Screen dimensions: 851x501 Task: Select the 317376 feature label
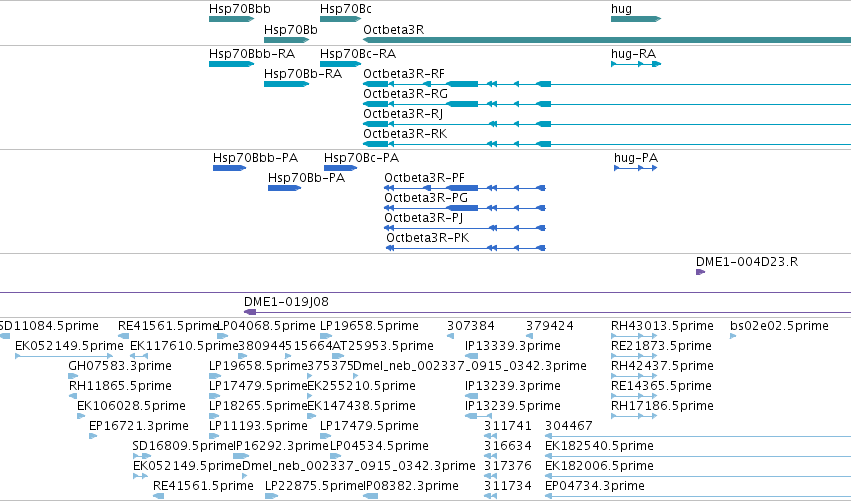[x=507, y=466]
